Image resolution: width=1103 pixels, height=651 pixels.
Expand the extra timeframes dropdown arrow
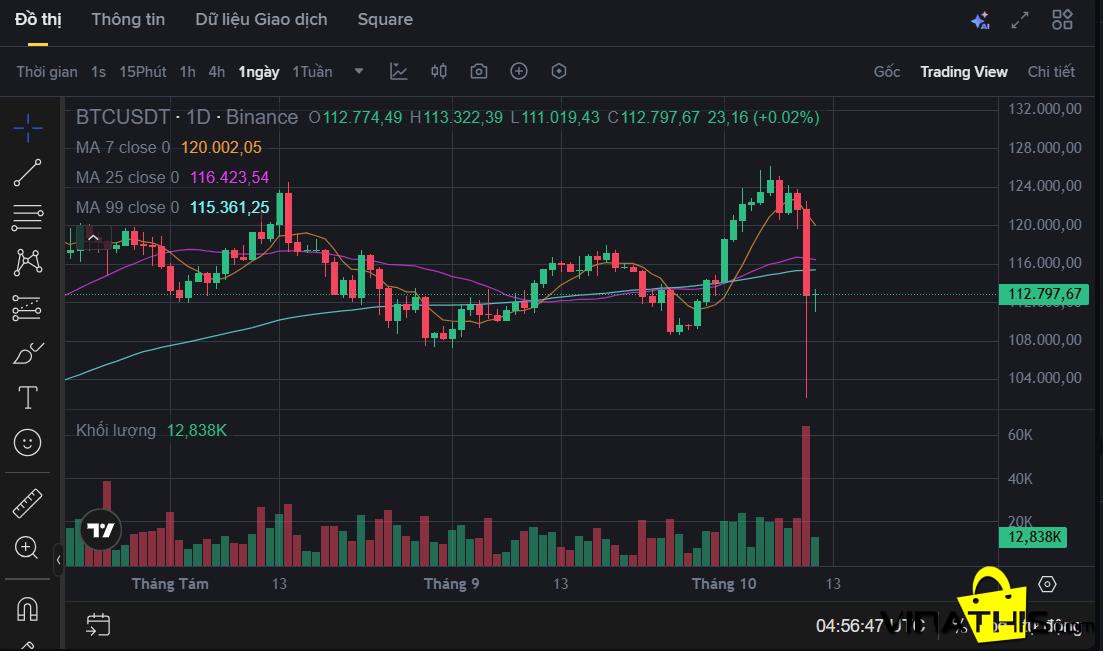358,71
